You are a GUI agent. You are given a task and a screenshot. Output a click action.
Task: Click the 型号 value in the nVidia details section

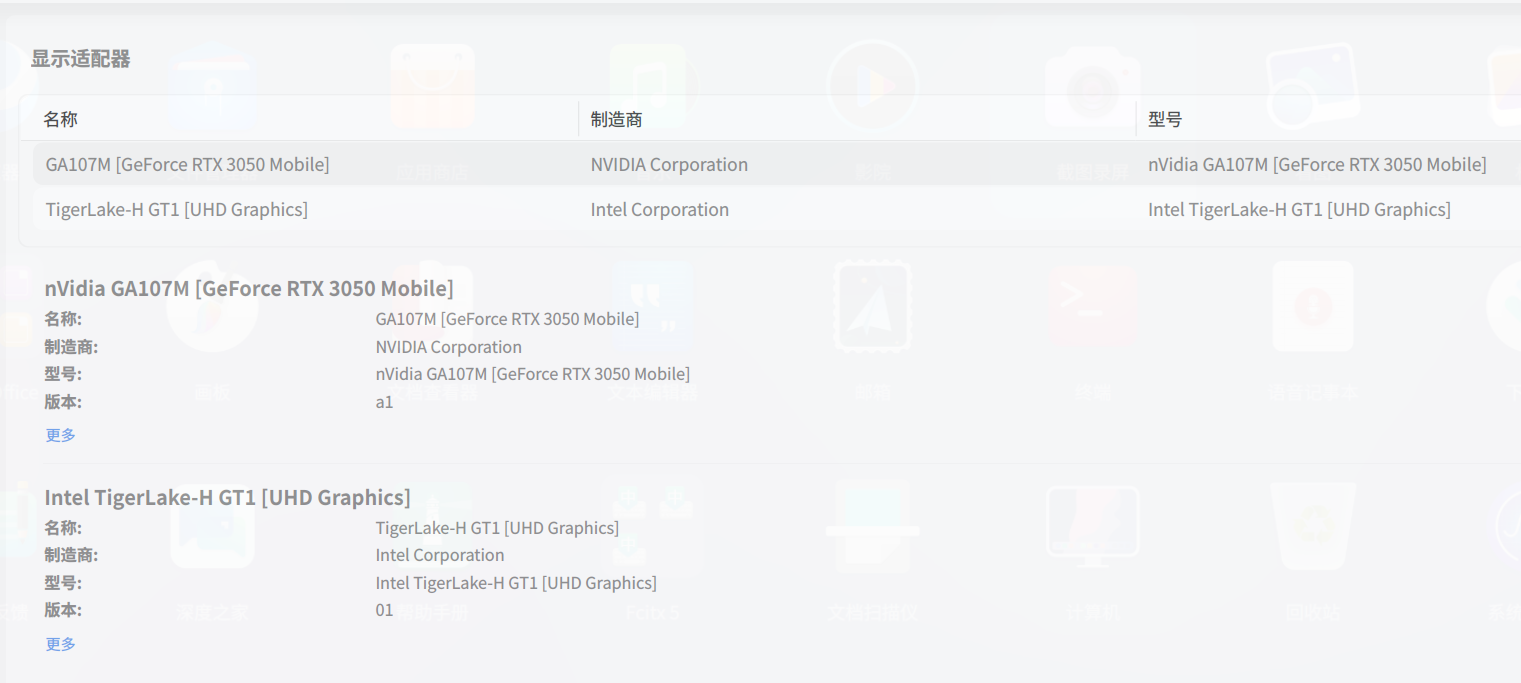[533, 374]
